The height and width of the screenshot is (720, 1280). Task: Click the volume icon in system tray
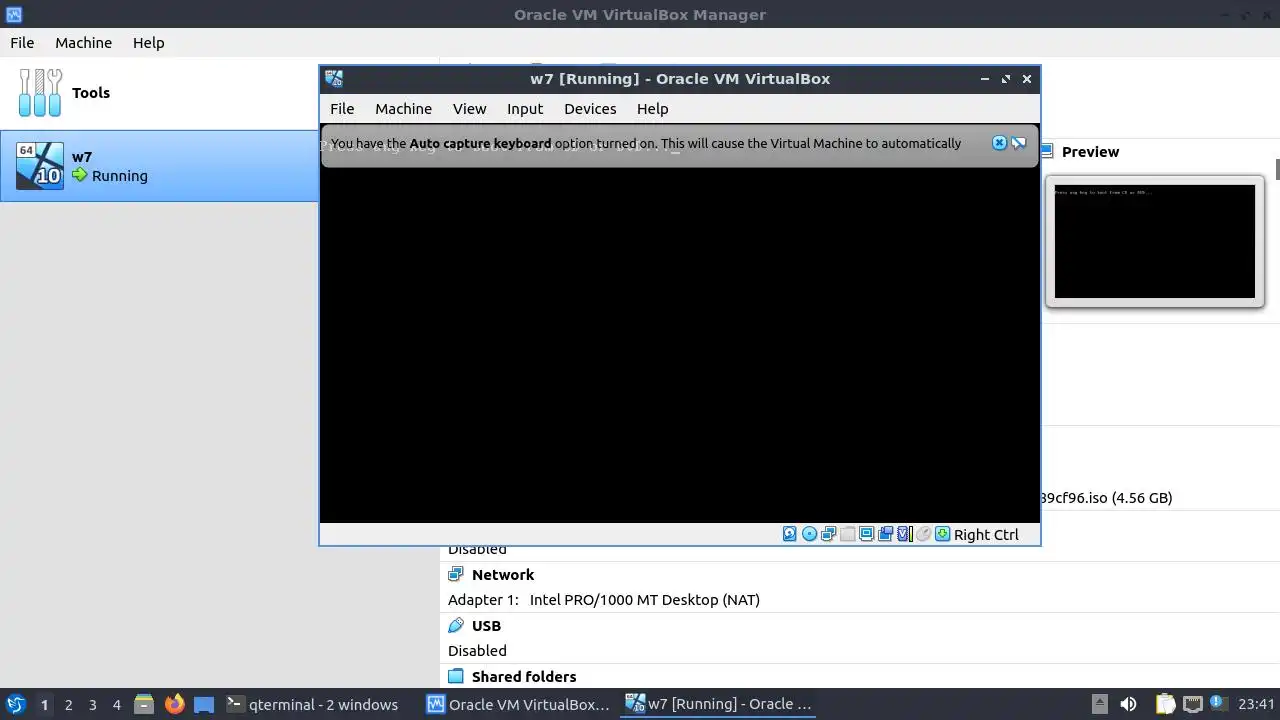click(x=1128, y=704)
